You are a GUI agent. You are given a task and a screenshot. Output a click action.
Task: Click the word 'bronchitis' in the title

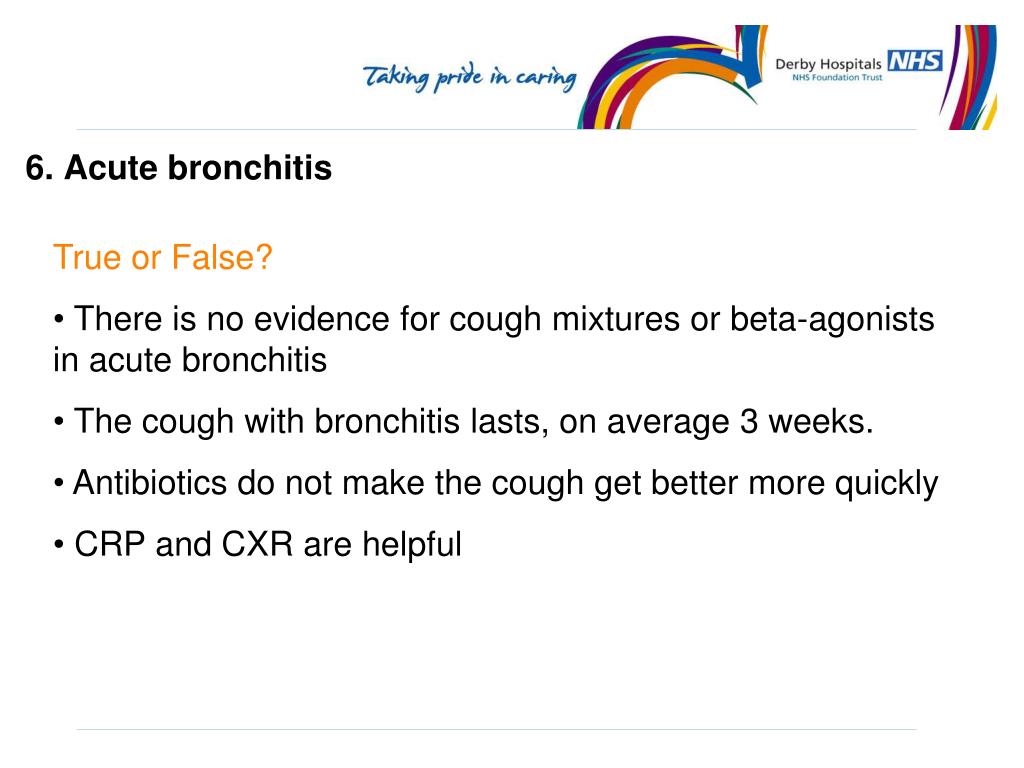249,168
